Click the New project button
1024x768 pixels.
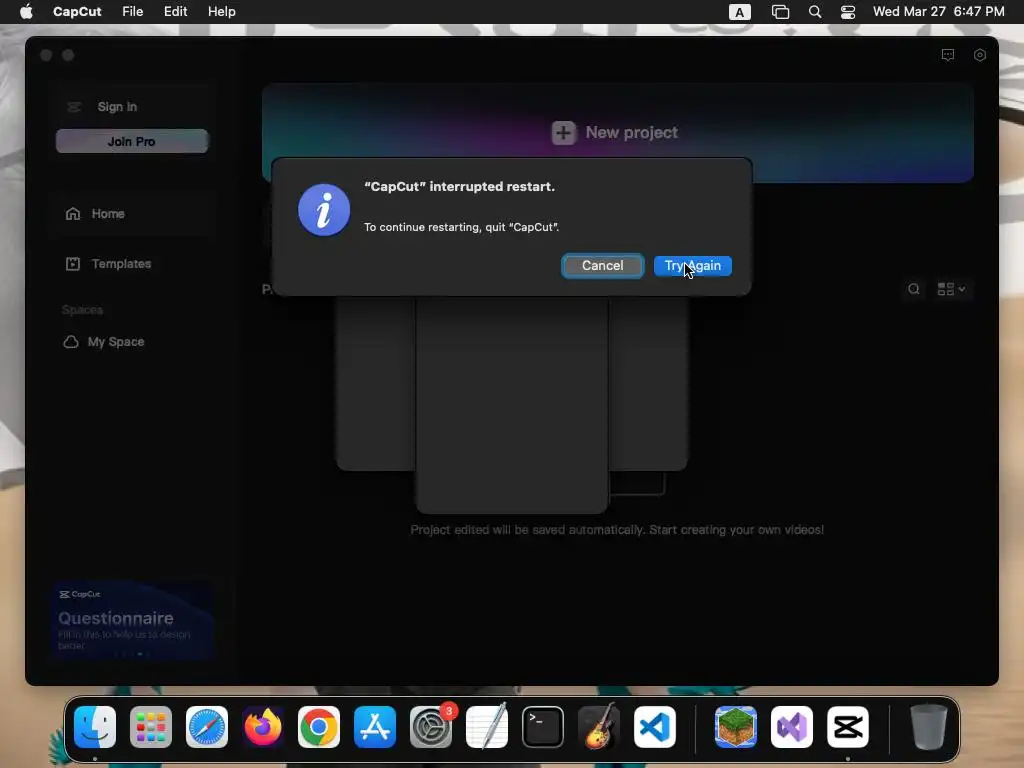pyautogui.click(x=617, y=133)
